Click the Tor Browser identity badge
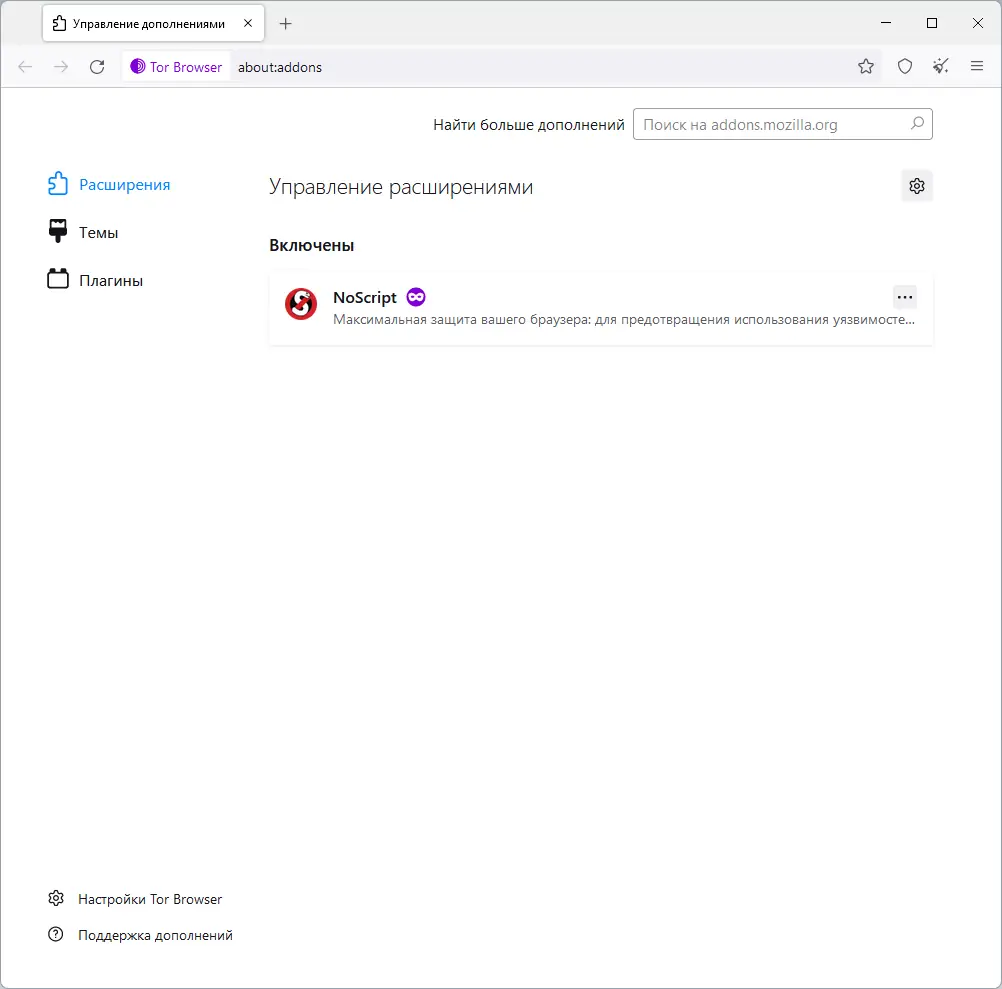This screenshot has height=989, width=1002. 176,66
